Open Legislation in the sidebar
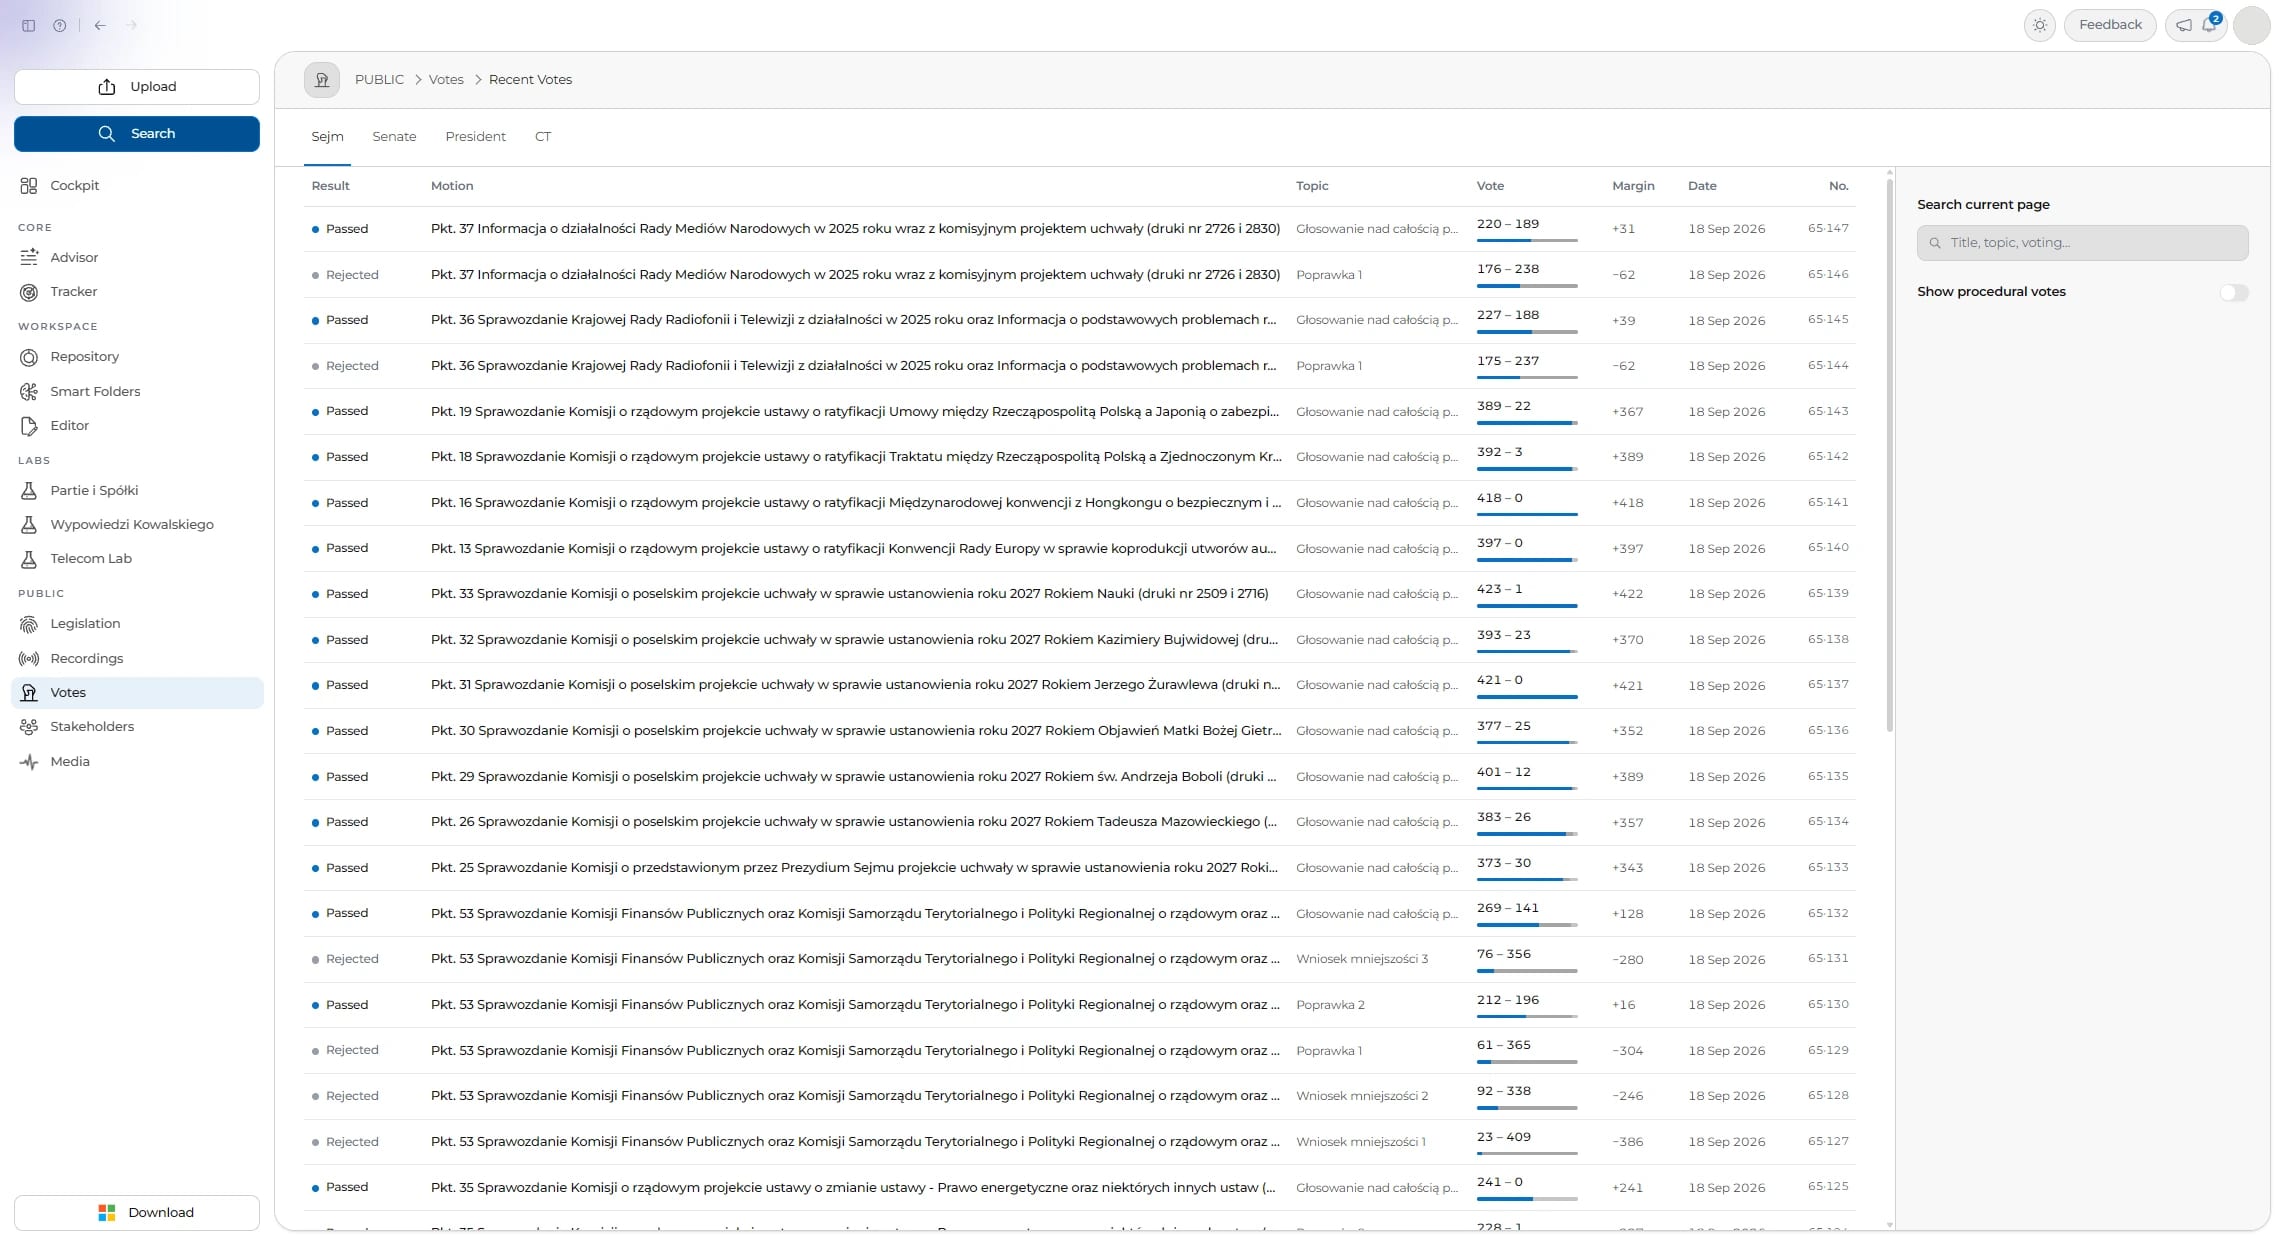The height and width of the screenshot is (1253, 2293). click(137, 623)
